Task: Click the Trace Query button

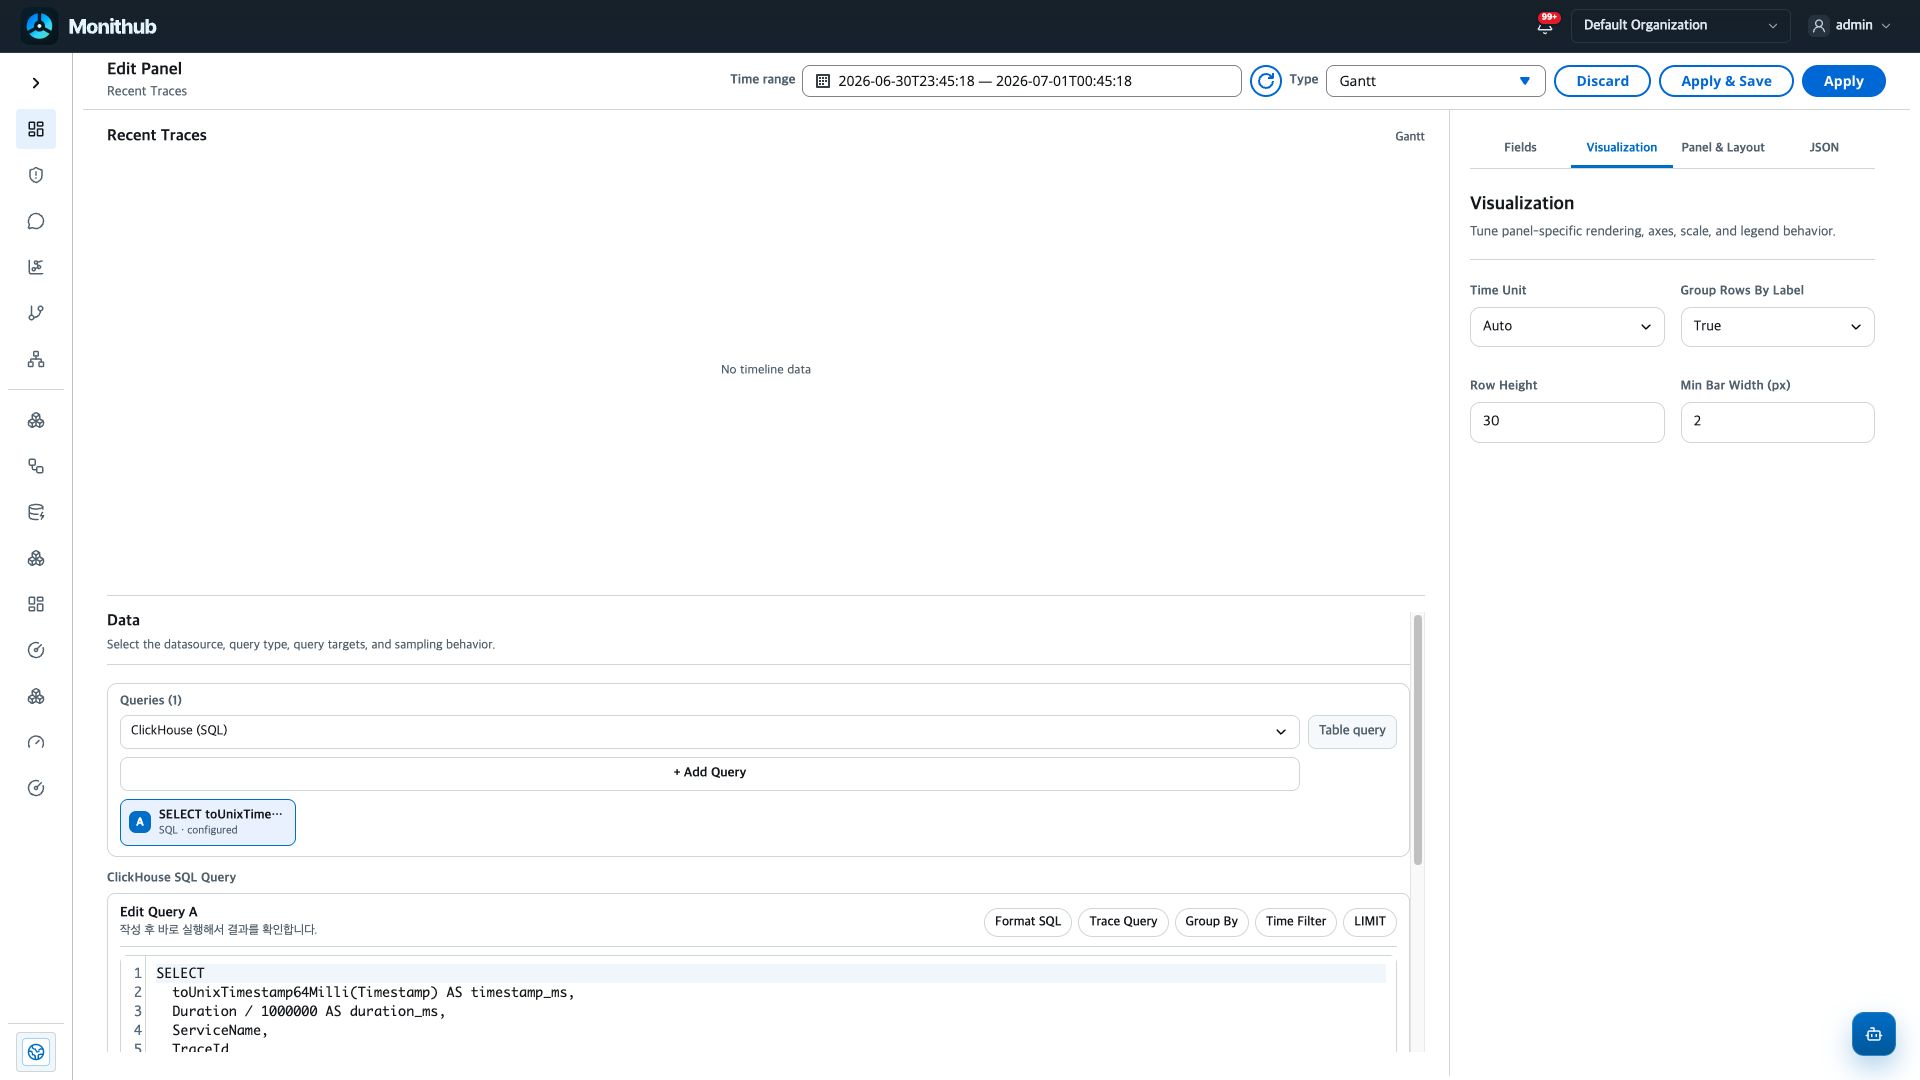Action: (1123, 922)
